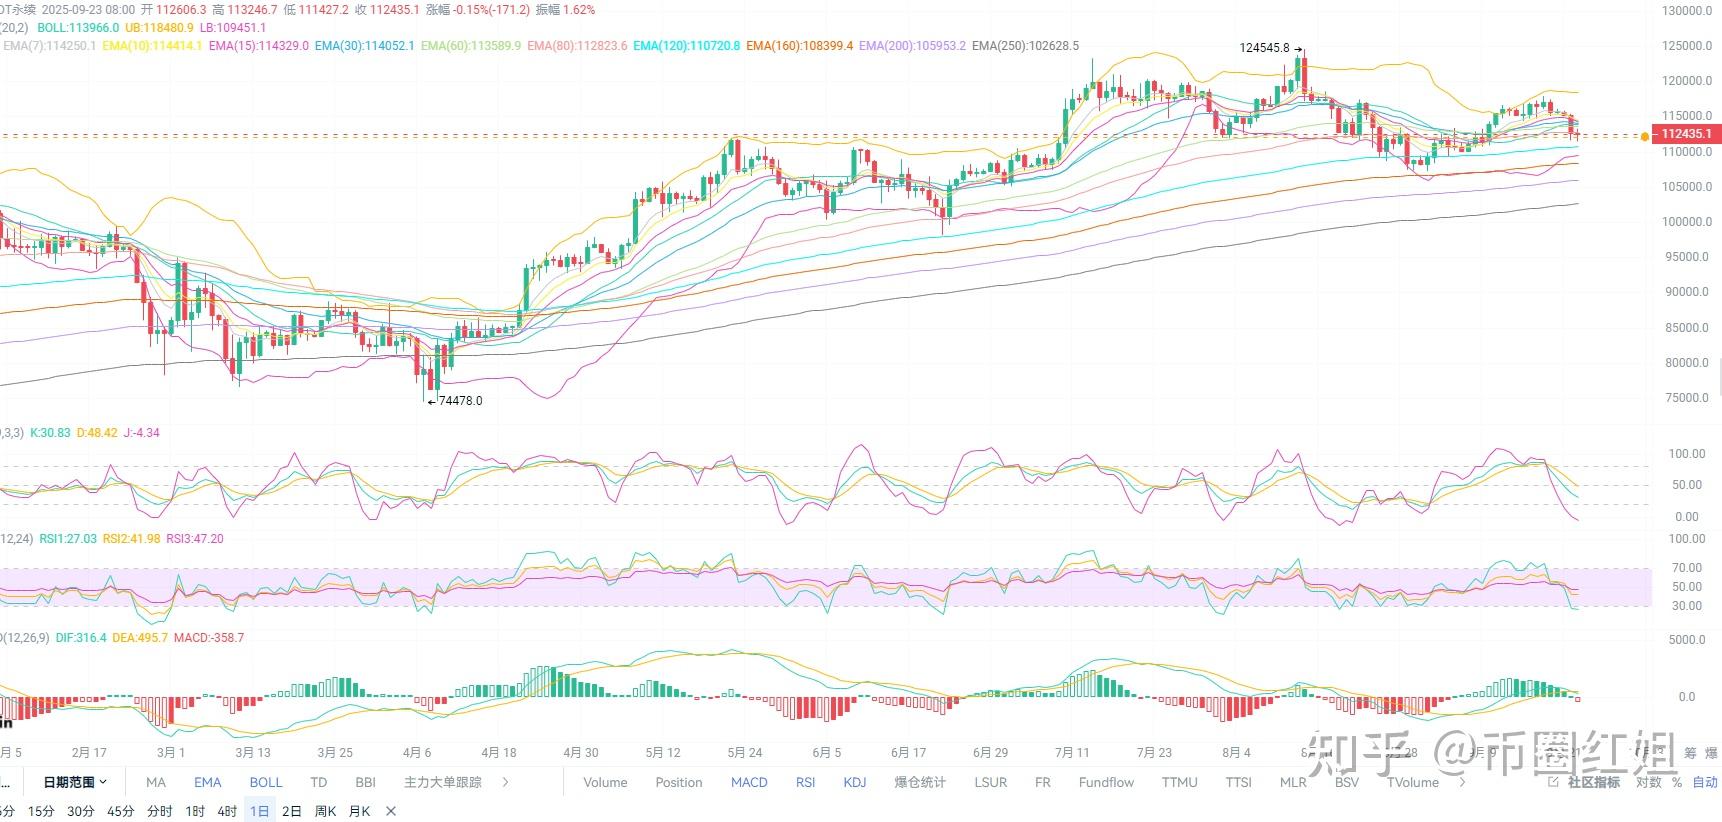
Task: Turn off the KDJ indicator
Action: click(854, 782)
